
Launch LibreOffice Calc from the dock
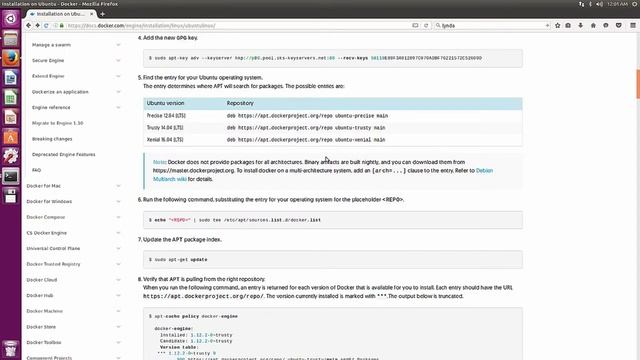pyautogui.click(x=11, y=98)
